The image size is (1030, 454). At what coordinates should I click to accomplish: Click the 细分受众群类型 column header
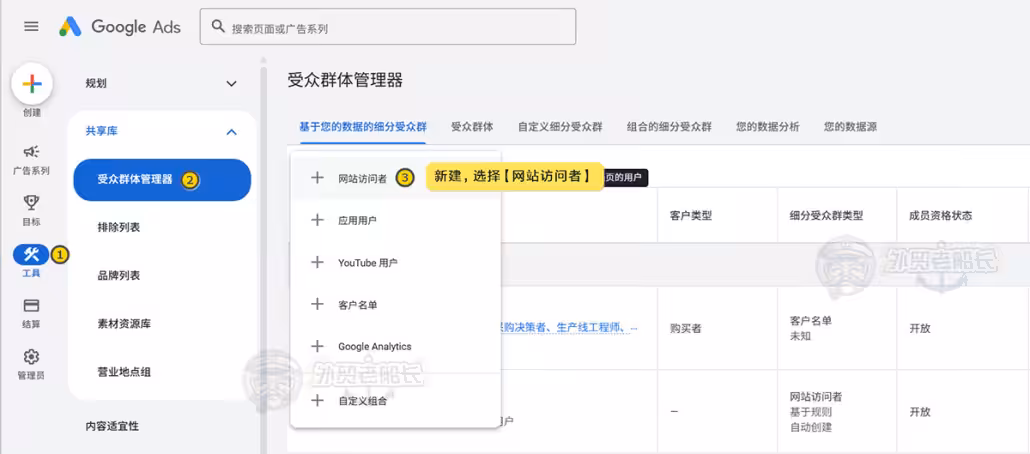826,215
